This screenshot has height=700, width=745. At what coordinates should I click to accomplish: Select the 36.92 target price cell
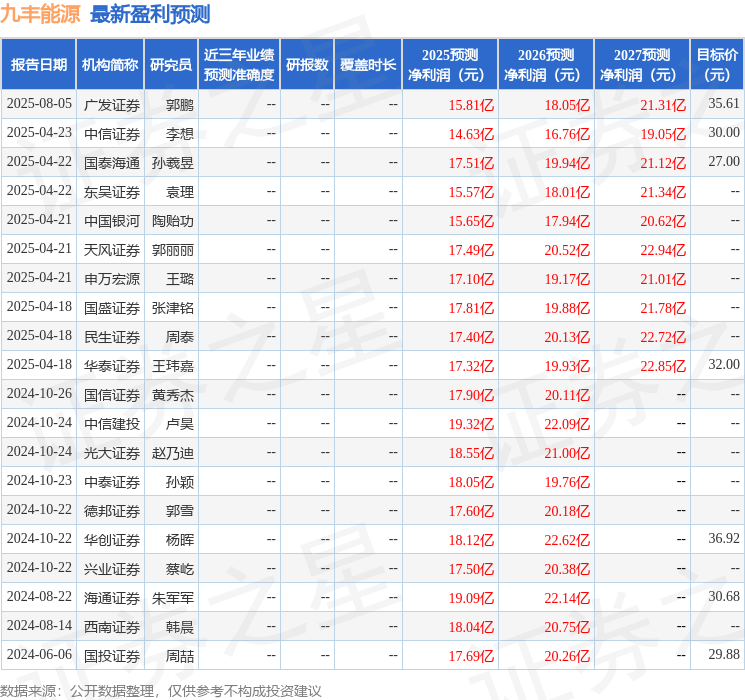[723, 539]
